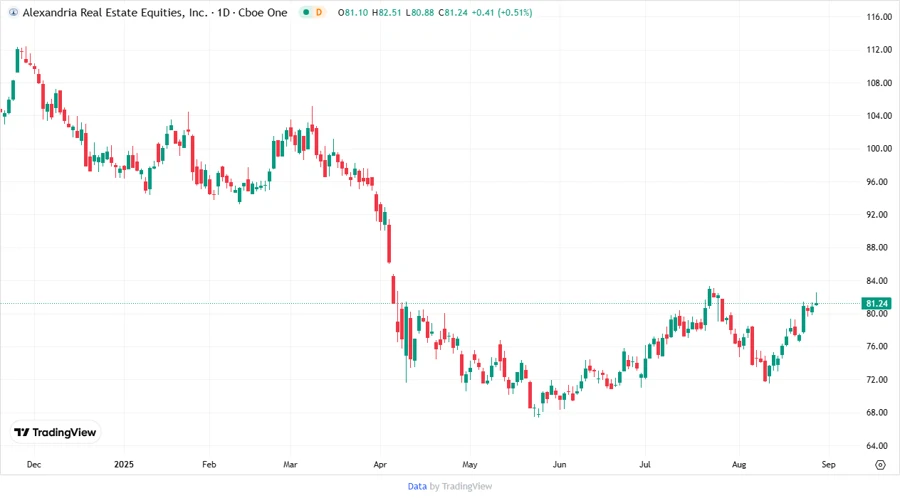Click the 64.00 price scale label

coord(879,446)
